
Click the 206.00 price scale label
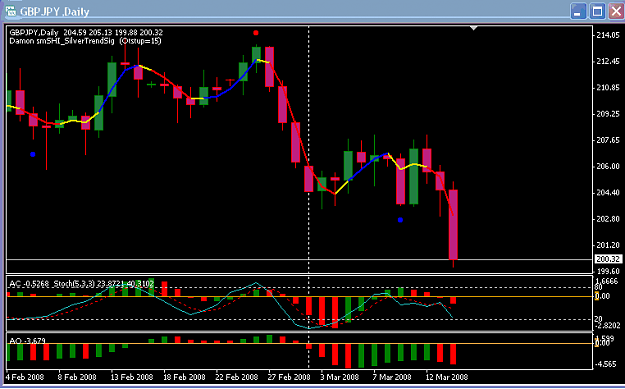pos(608,167)
